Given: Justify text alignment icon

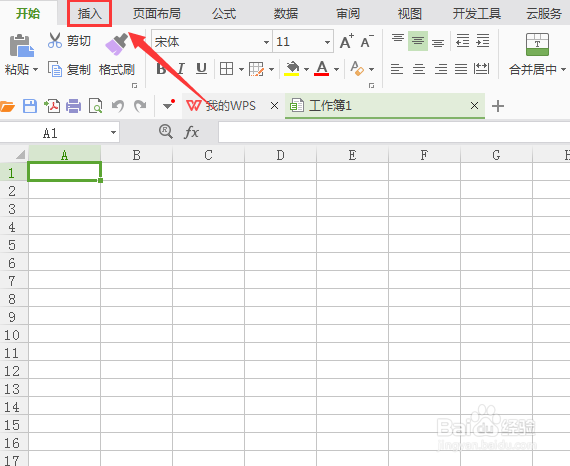Looking at the screenshot, I should [x=461, y=69].
